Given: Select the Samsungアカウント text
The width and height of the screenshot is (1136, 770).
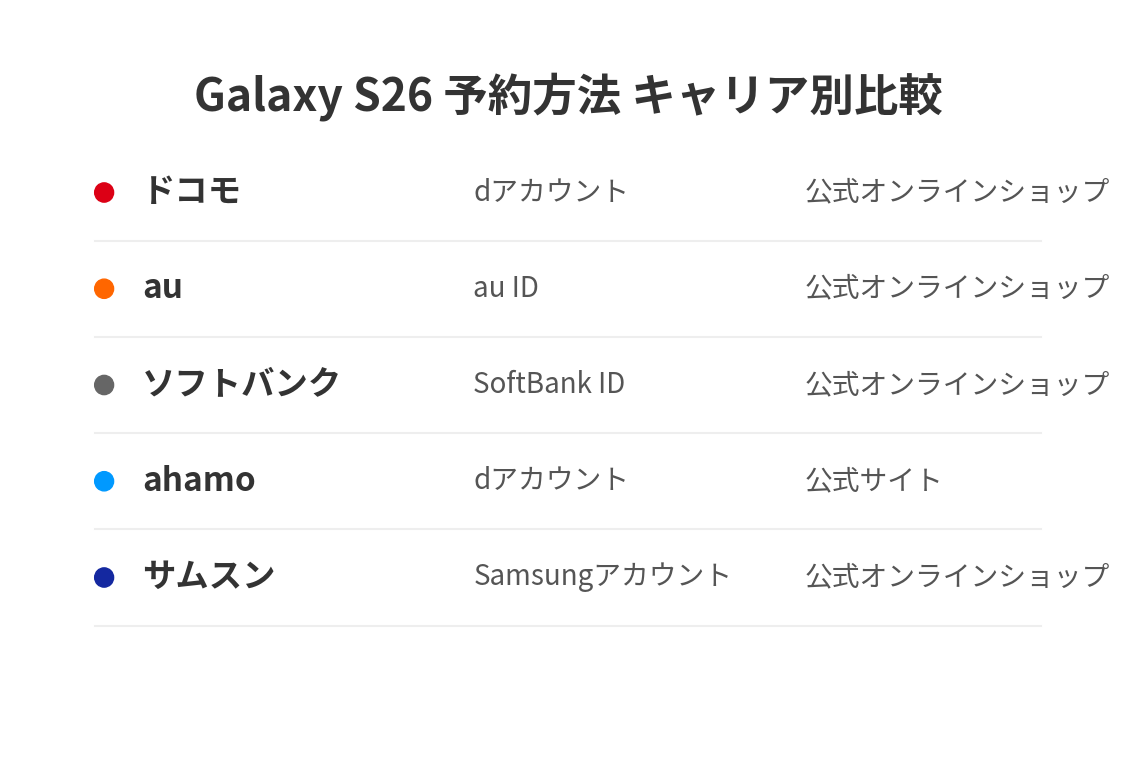Looking at the screenshot, I should [602, 575].
